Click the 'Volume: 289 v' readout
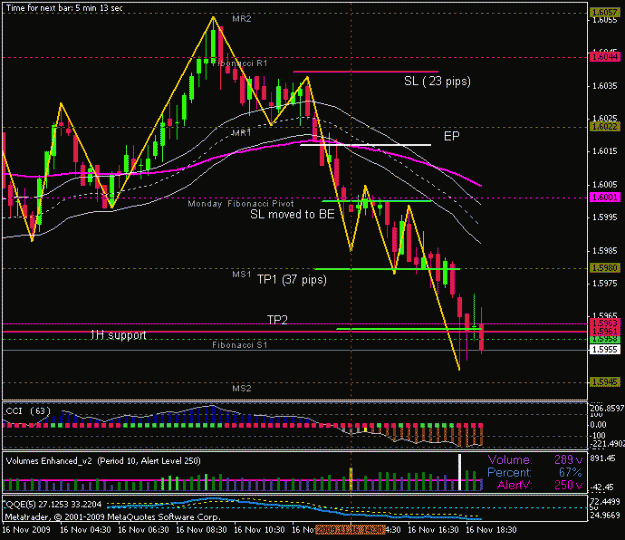 click(535, 460)
